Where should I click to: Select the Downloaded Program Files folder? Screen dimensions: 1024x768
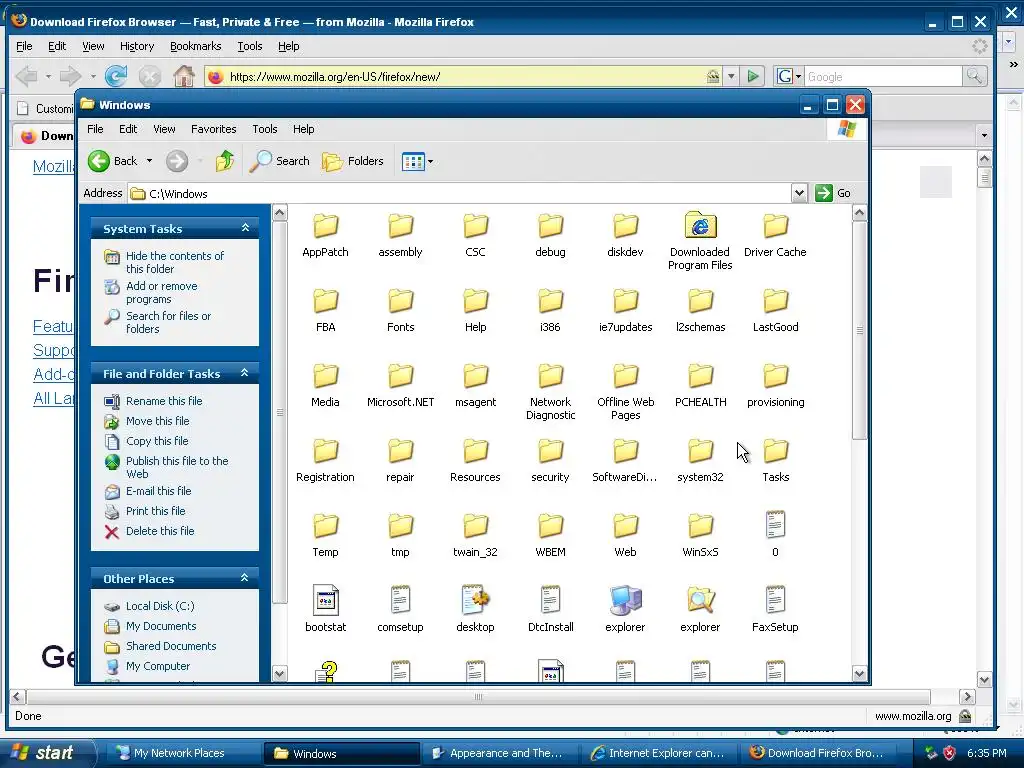coord(700,240)
